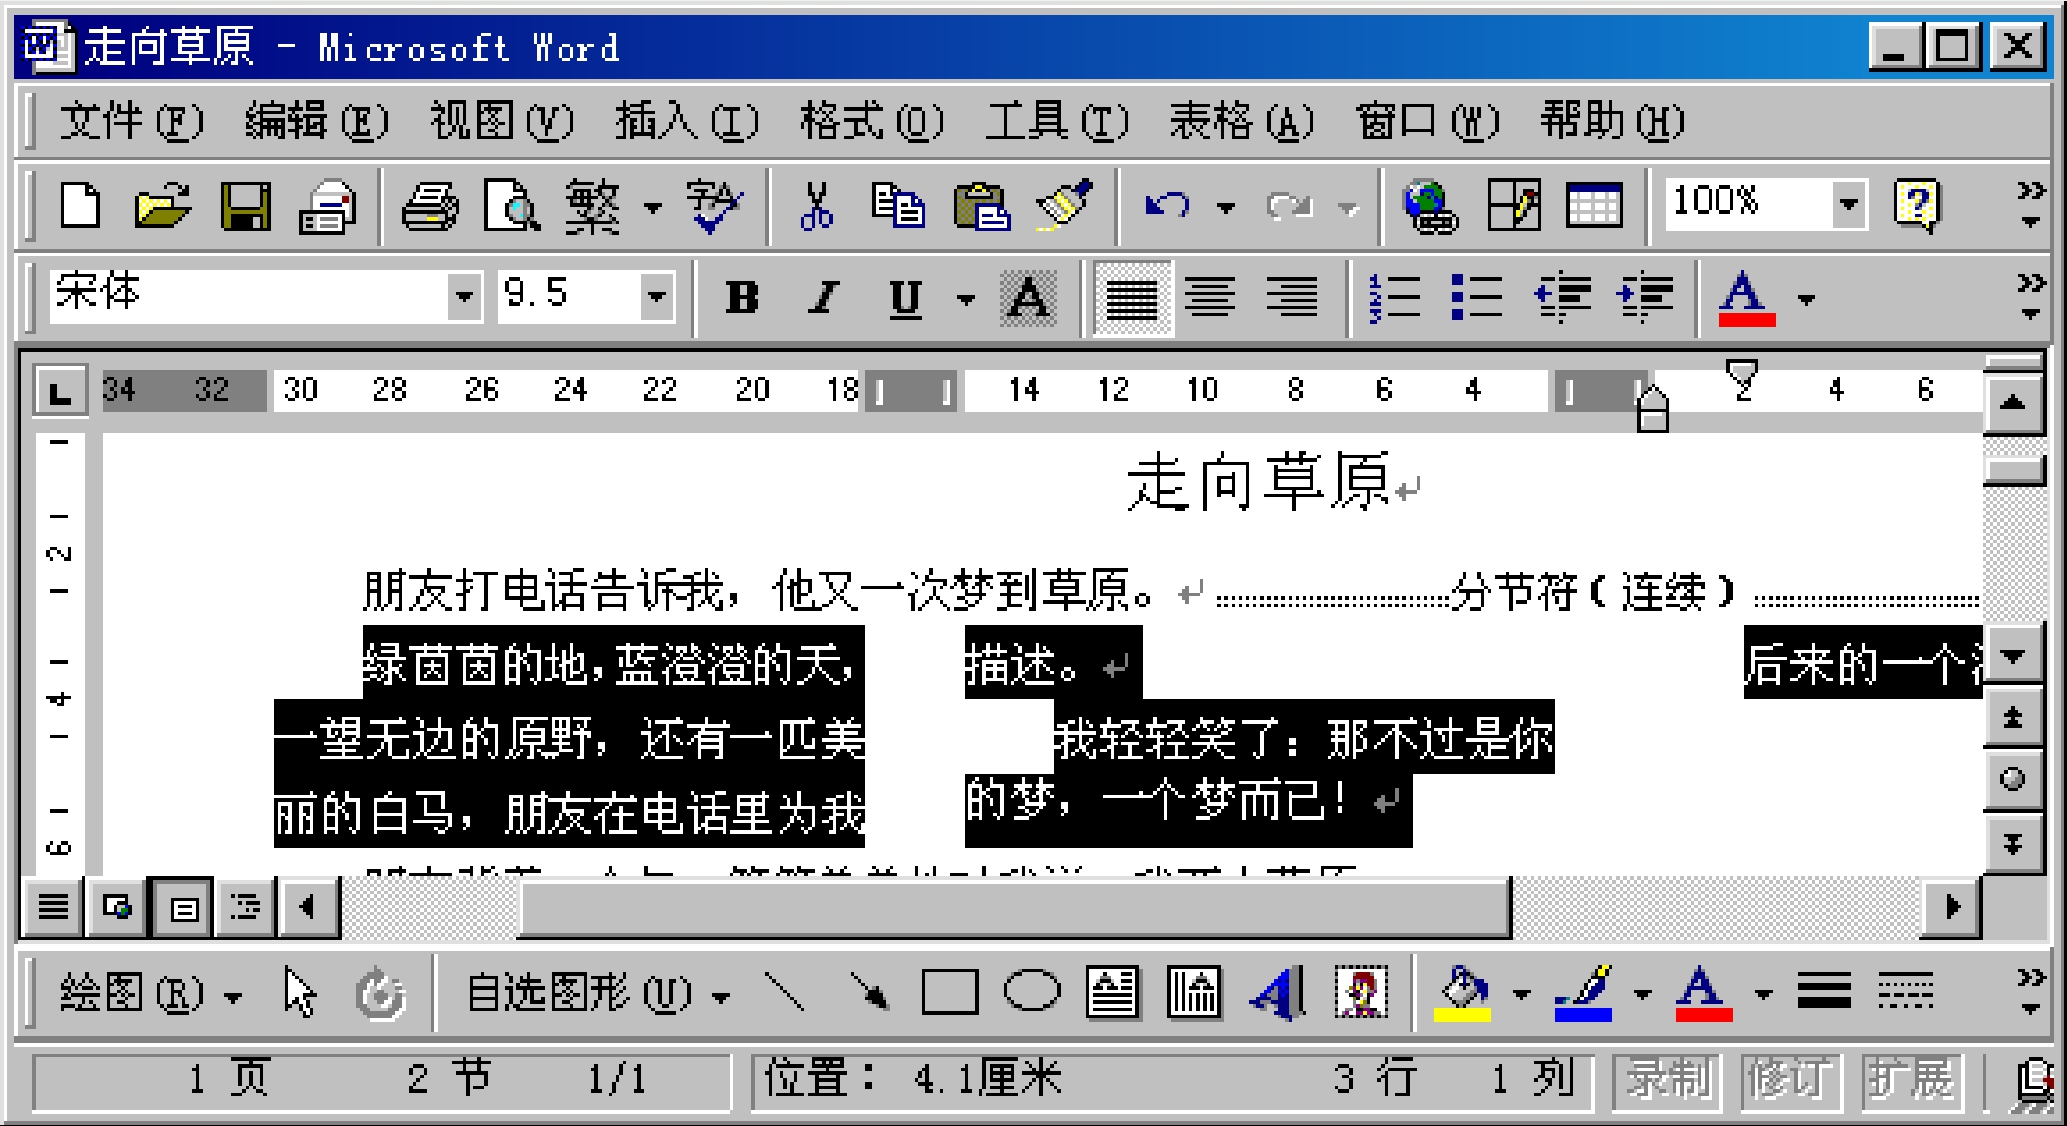Click the 自选图形(U) AutoShapes button
Viewport: 2067px width, 1126px height.
tap(597, 993)
